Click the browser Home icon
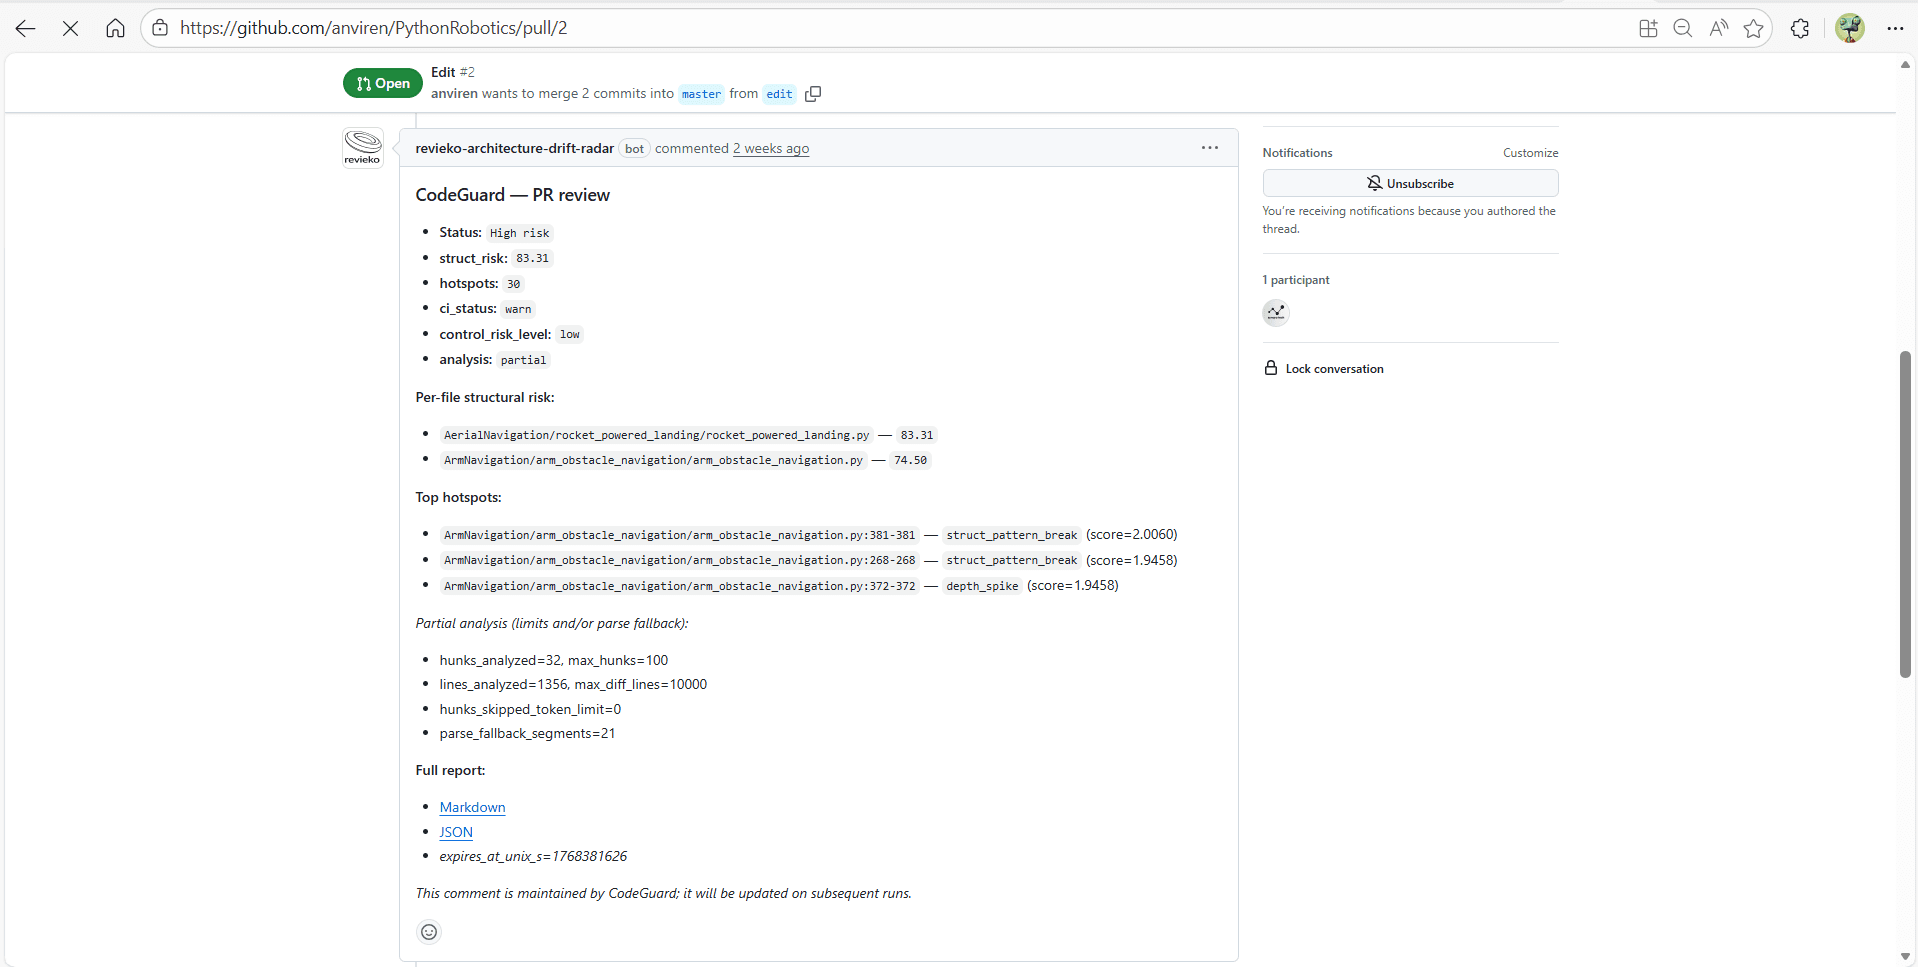 (x=115, y=28)
